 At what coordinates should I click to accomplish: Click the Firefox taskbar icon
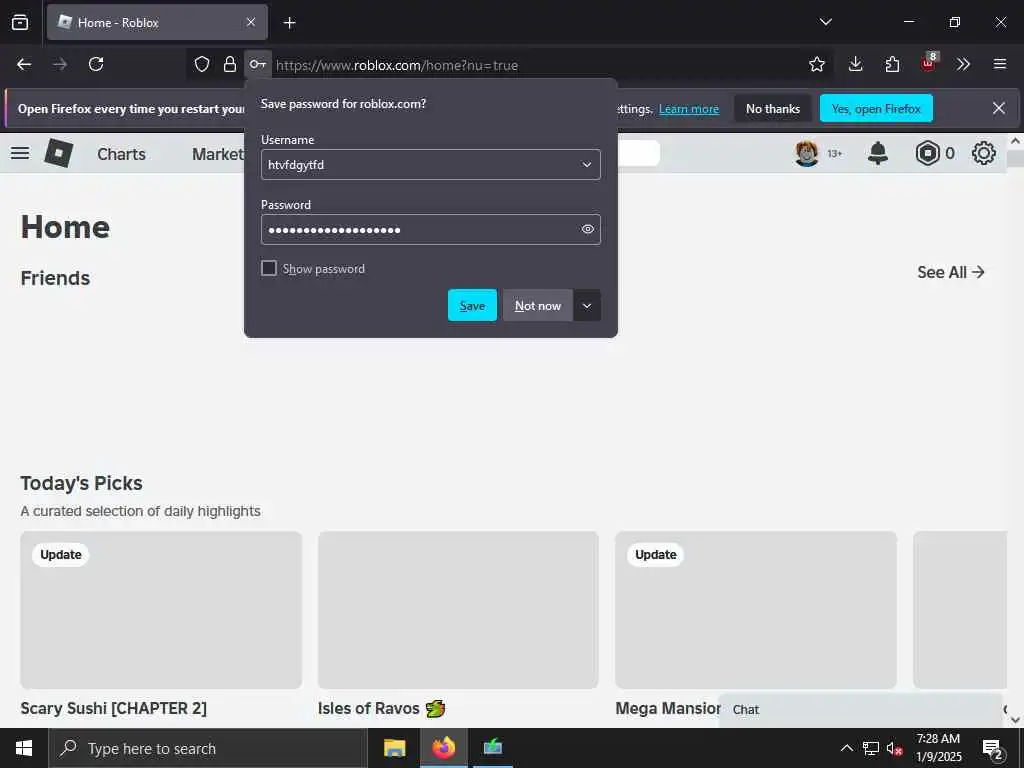click(443, 748)
